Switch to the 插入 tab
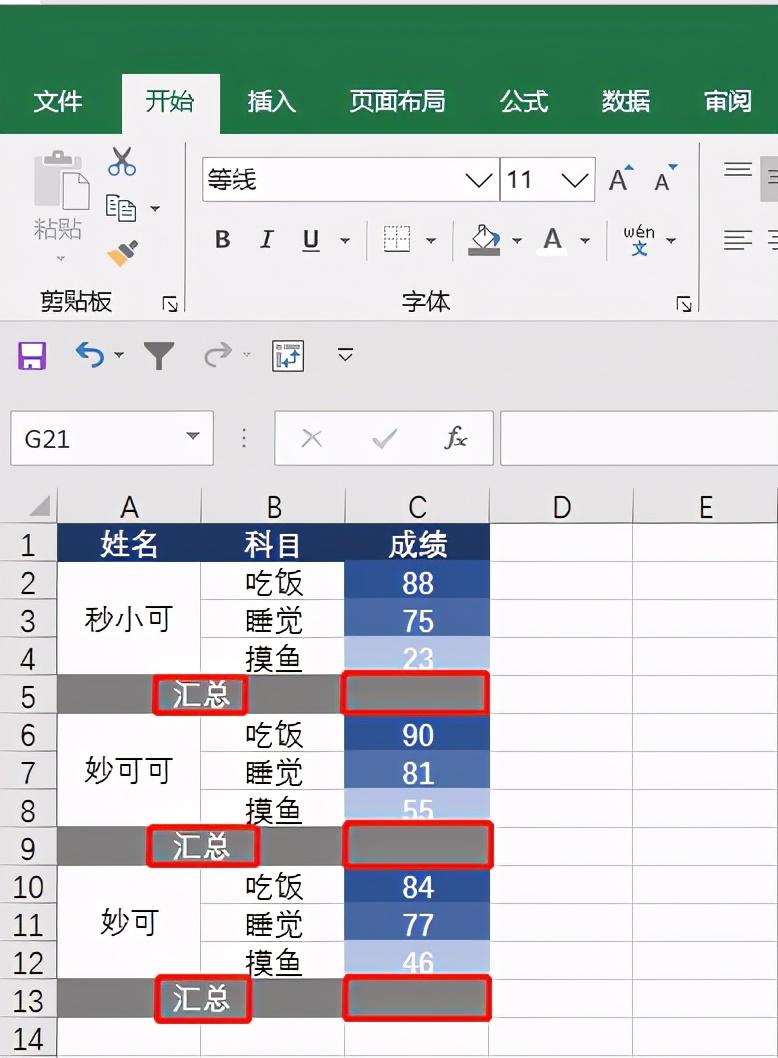This screenshot has width=778, height=1058. (271, 102)
